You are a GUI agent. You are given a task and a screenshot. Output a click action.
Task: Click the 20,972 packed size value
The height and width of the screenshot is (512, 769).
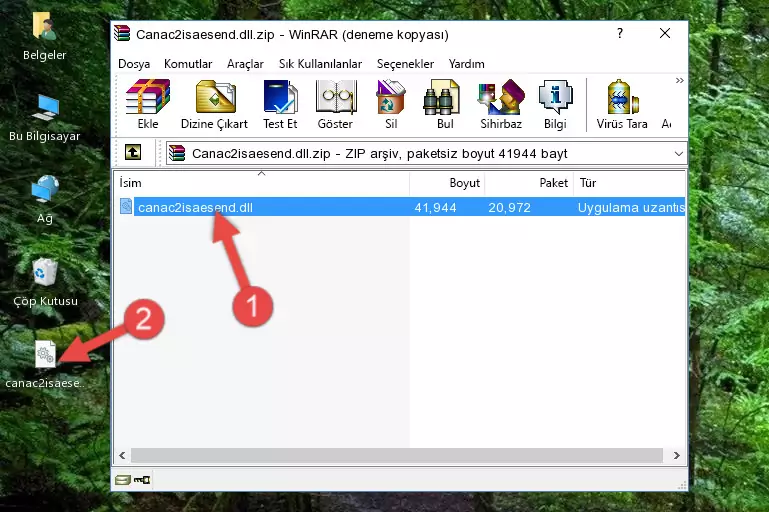509,207
